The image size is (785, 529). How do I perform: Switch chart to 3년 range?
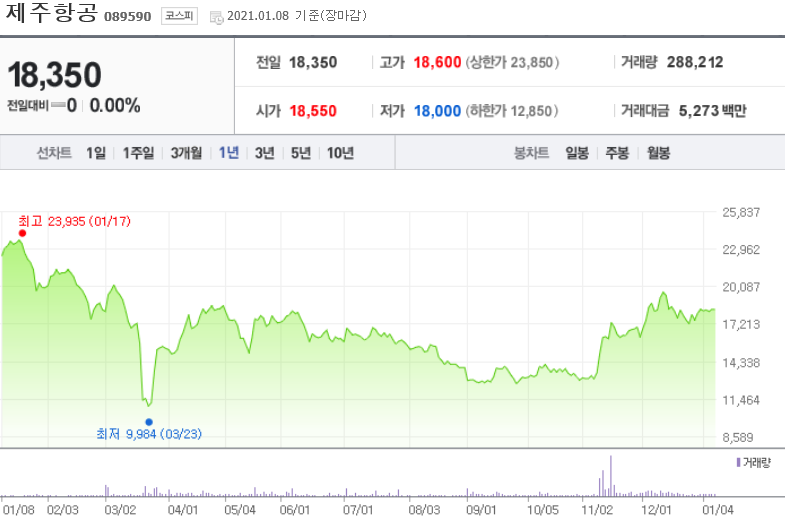coord(265,153)
